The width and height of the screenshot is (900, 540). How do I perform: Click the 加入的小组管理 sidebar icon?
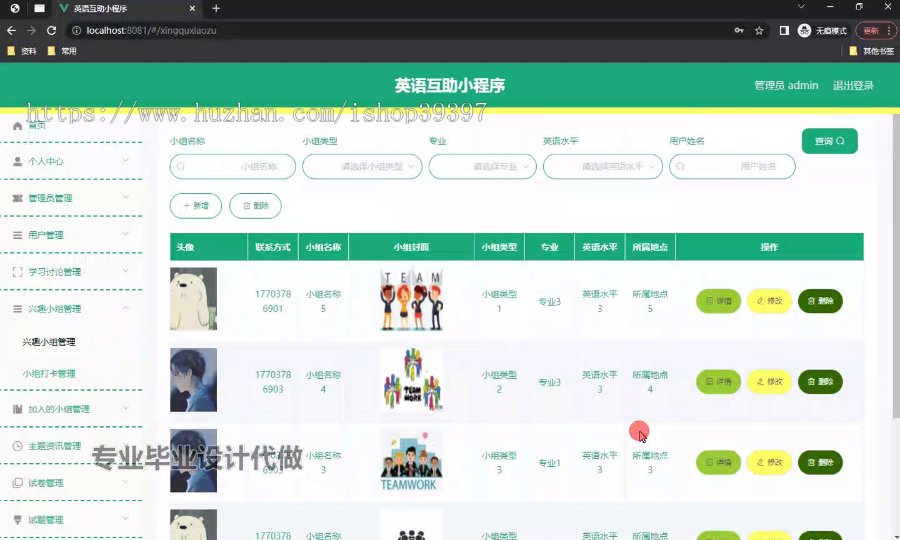click(x=17, y=409)
